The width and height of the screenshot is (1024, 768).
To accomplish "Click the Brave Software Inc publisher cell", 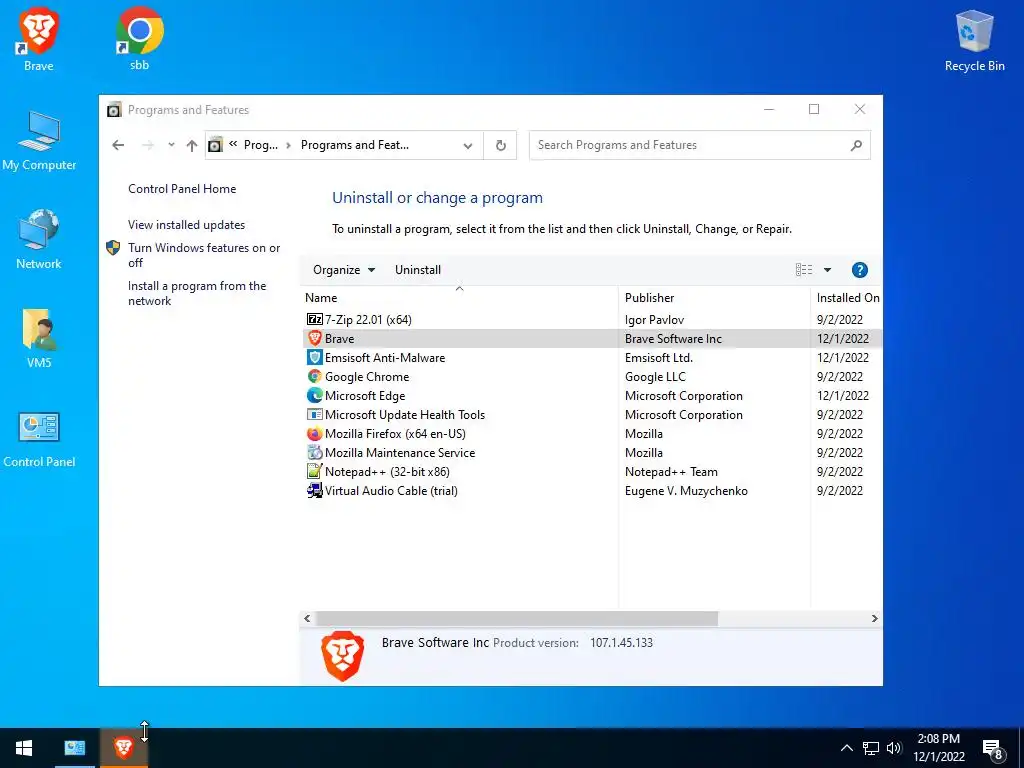I will coord(673,338).
